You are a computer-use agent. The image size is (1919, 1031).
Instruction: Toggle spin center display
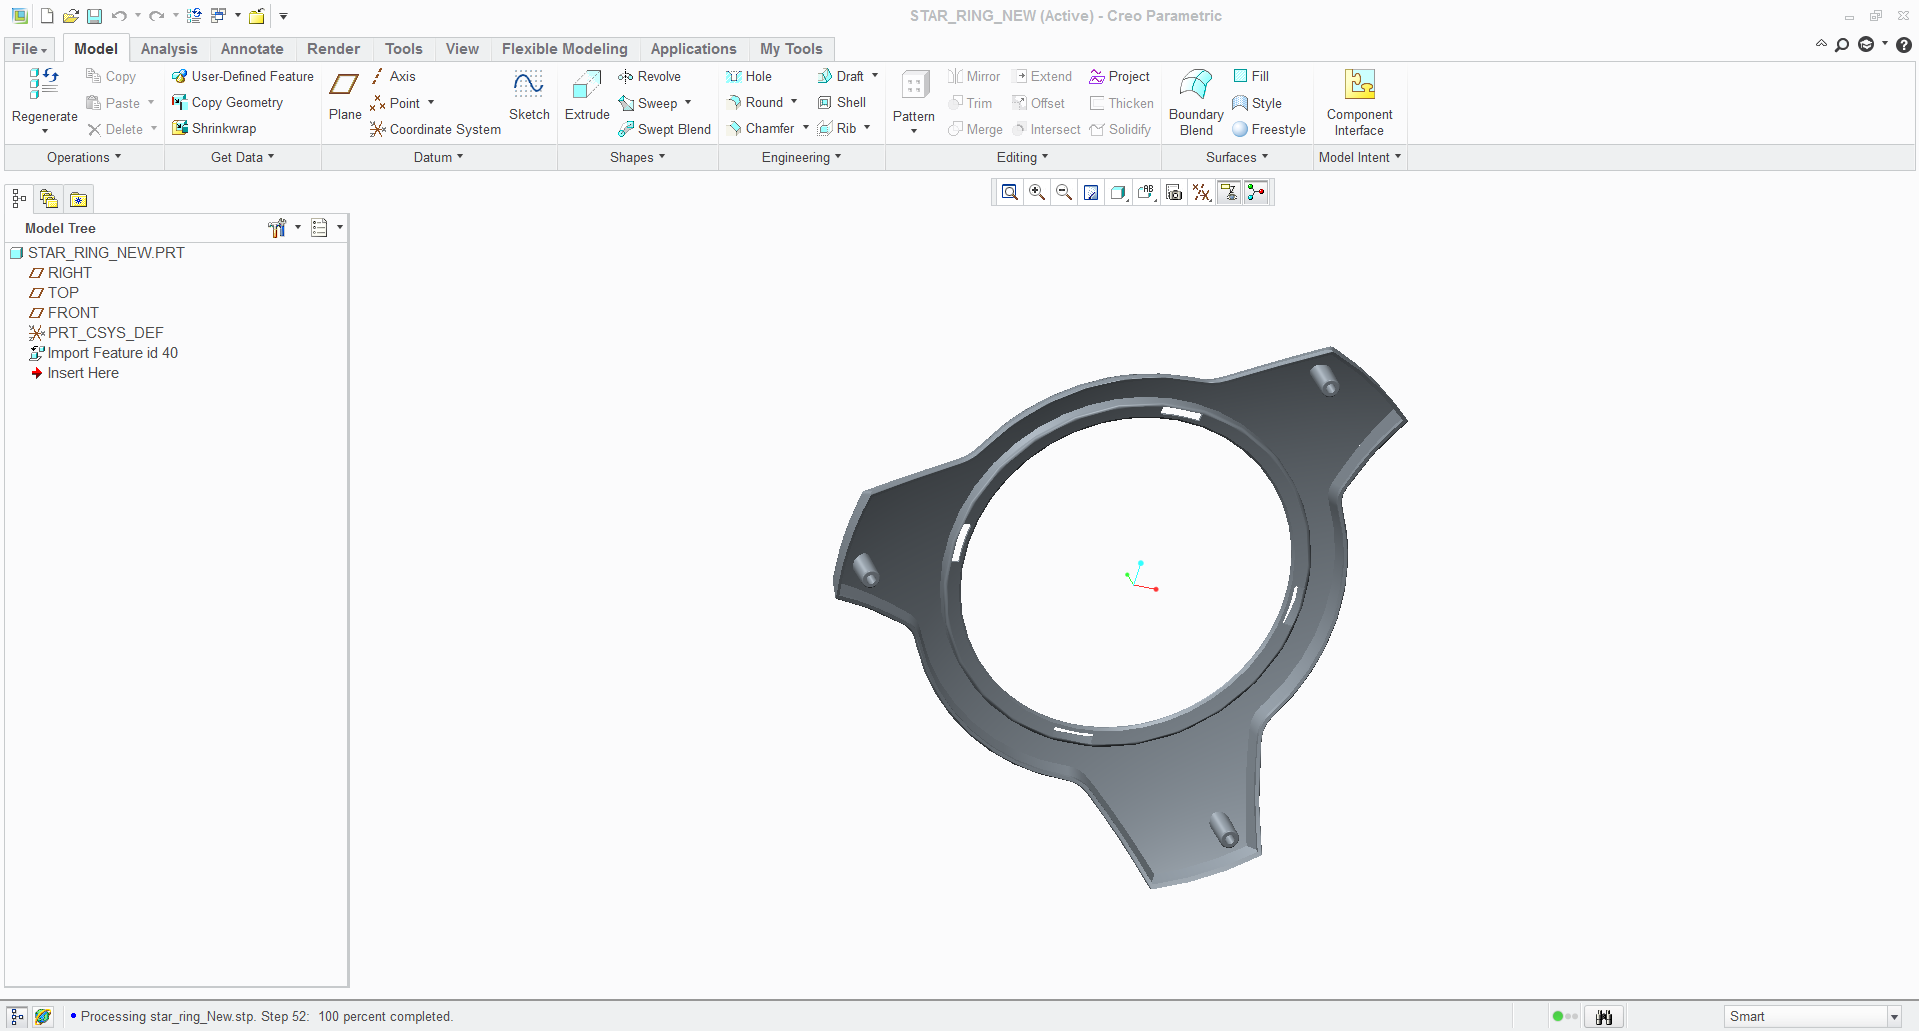pos(1256,192)
